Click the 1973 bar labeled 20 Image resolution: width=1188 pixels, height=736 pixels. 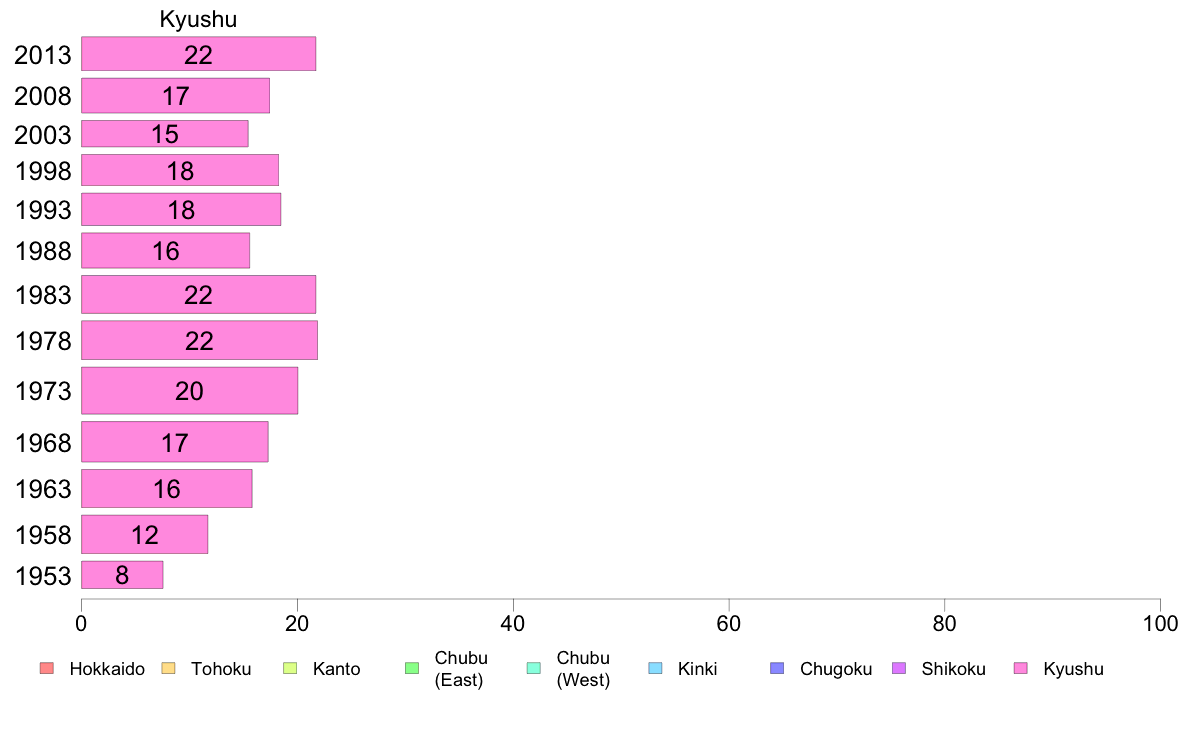(x=189, y=391)
